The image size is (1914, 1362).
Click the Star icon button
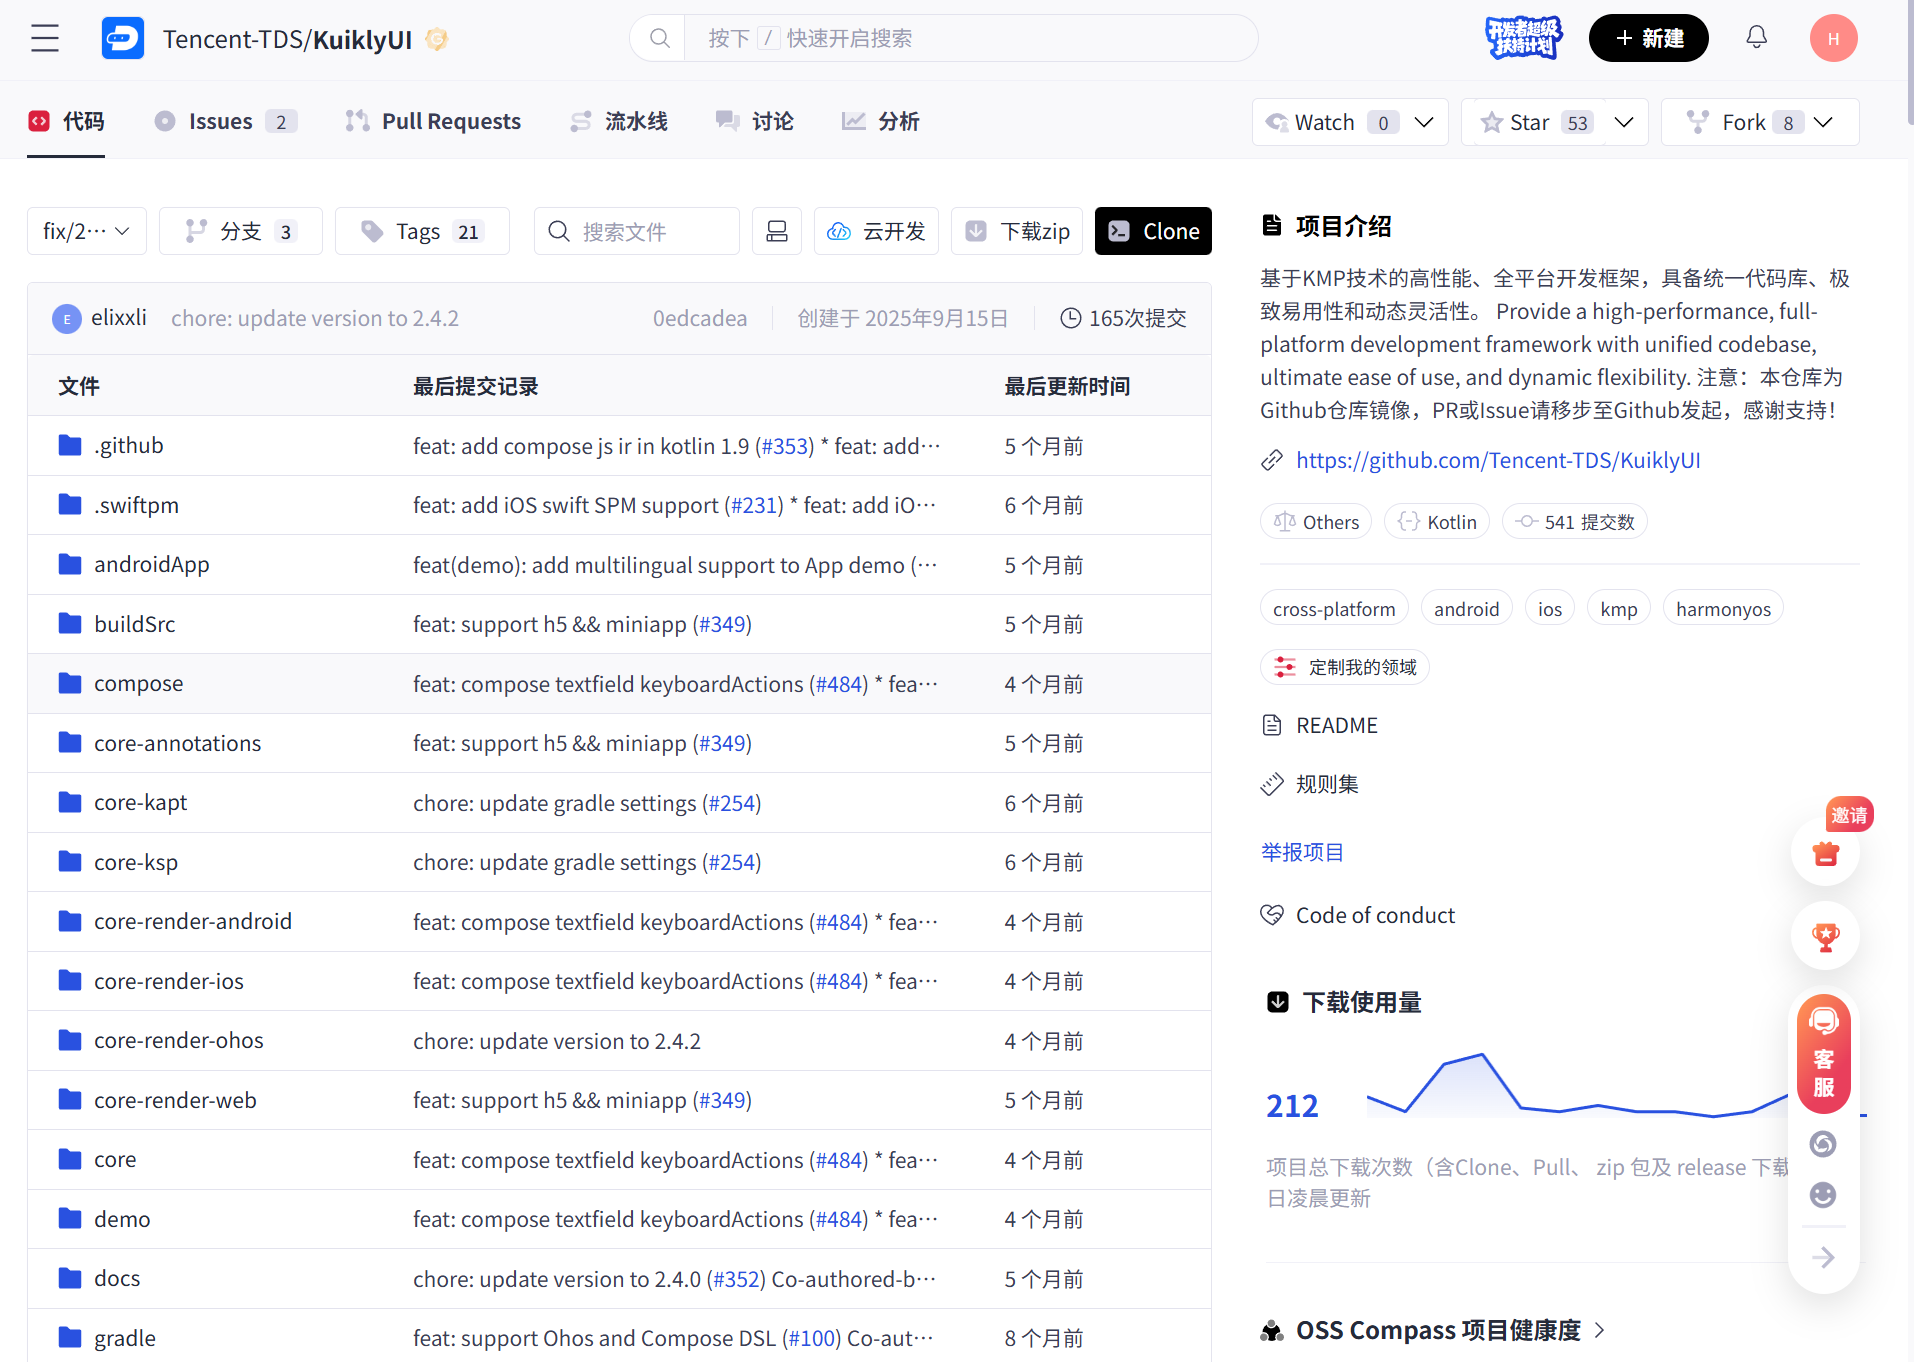(1534, 122)
